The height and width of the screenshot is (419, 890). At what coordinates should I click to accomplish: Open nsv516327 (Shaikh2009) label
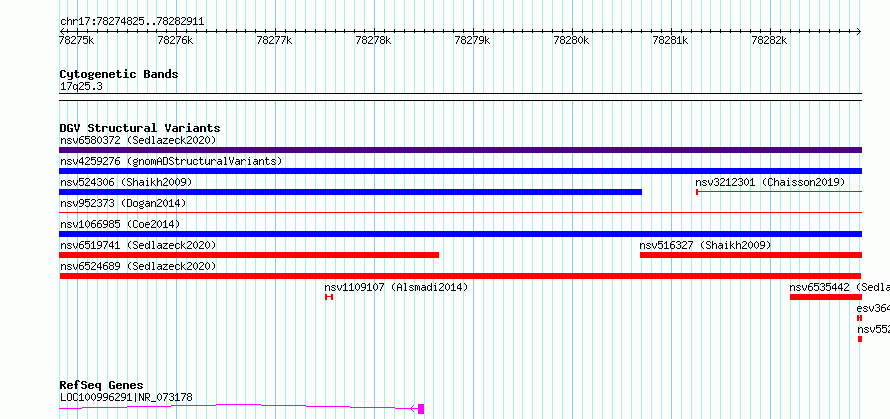coord(706,245)
